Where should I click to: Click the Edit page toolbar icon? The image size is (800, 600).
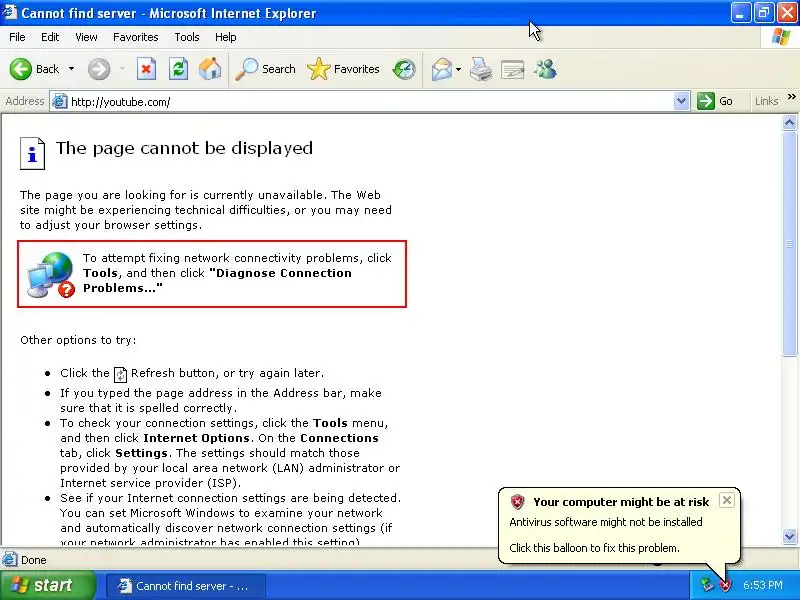513,69
